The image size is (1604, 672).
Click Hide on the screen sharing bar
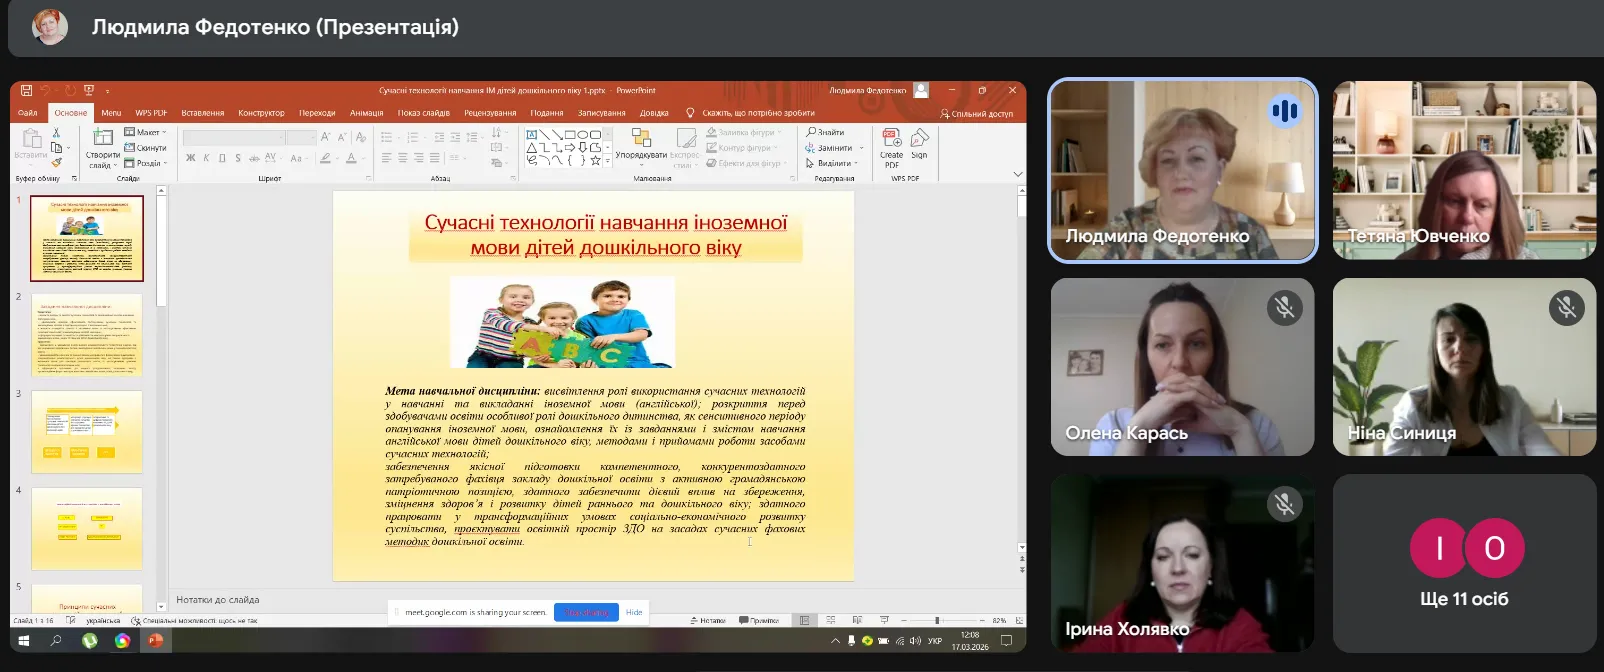pos(634,612)
